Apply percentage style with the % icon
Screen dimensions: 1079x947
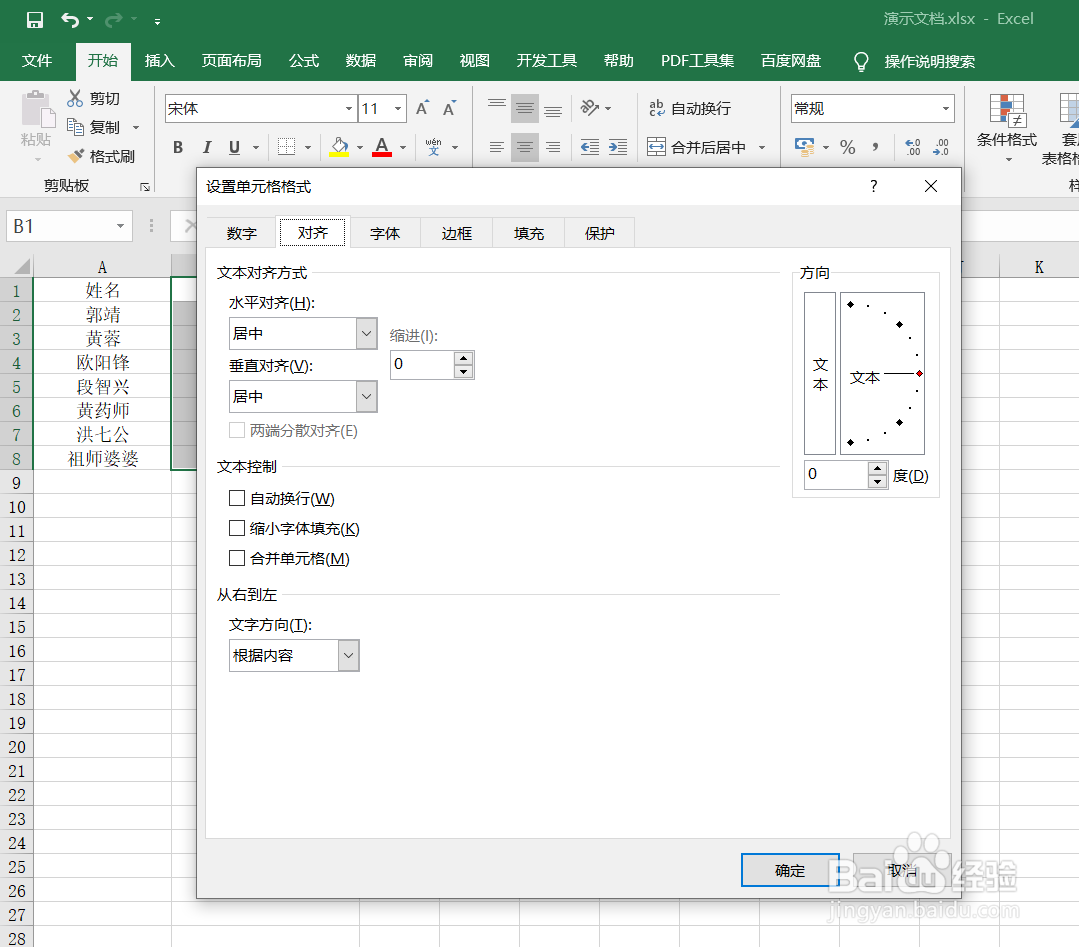pyautogui.click(x=848, y=147)
